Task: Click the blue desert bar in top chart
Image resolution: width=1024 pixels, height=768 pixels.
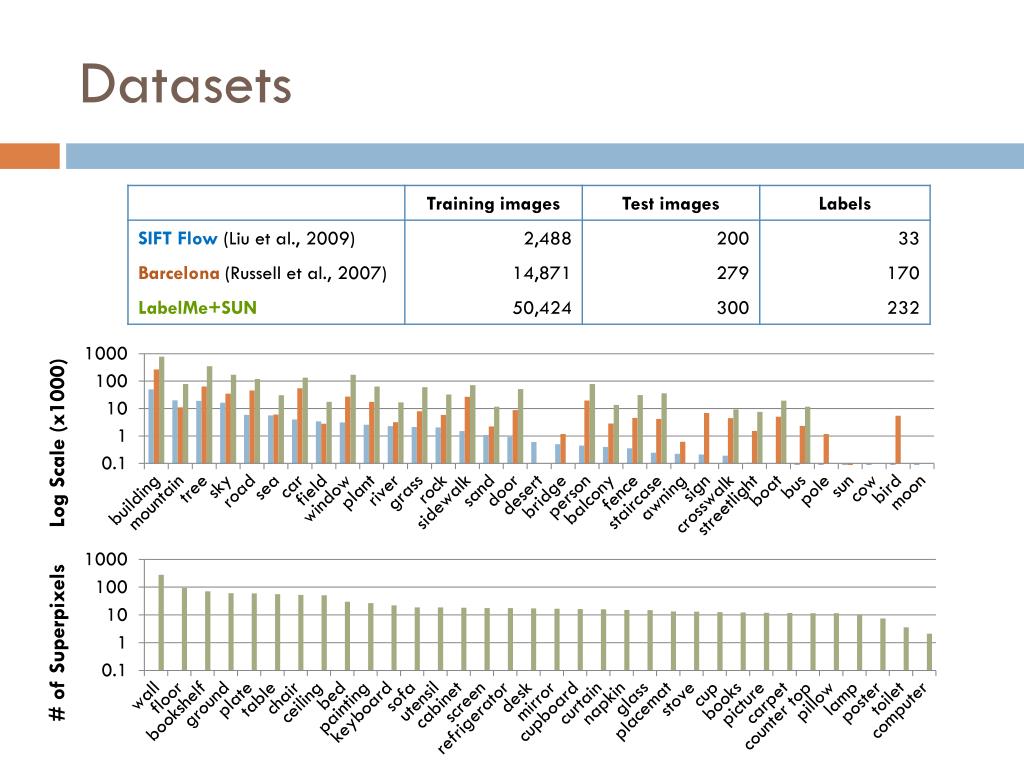Action: point(534,453)
